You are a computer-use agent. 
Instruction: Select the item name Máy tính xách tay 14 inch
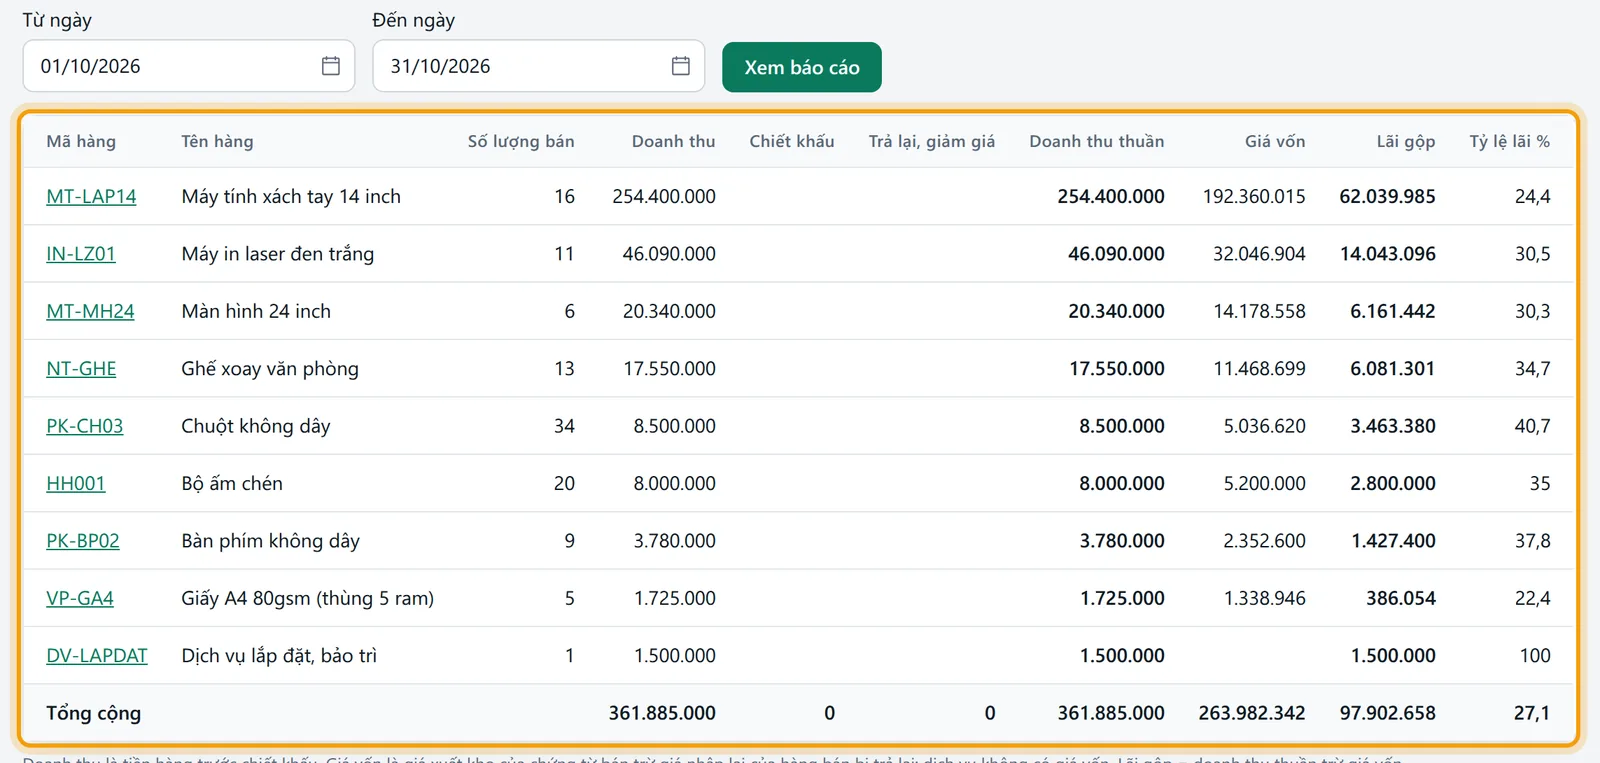[x=291, y=197]
